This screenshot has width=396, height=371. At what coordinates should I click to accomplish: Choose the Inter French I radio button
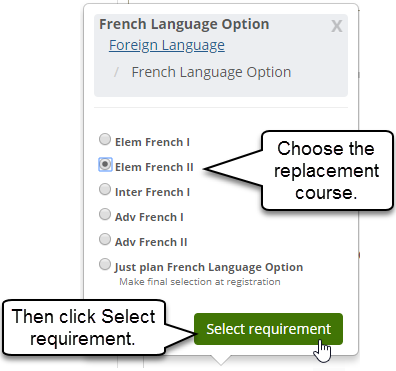point(105,189)
